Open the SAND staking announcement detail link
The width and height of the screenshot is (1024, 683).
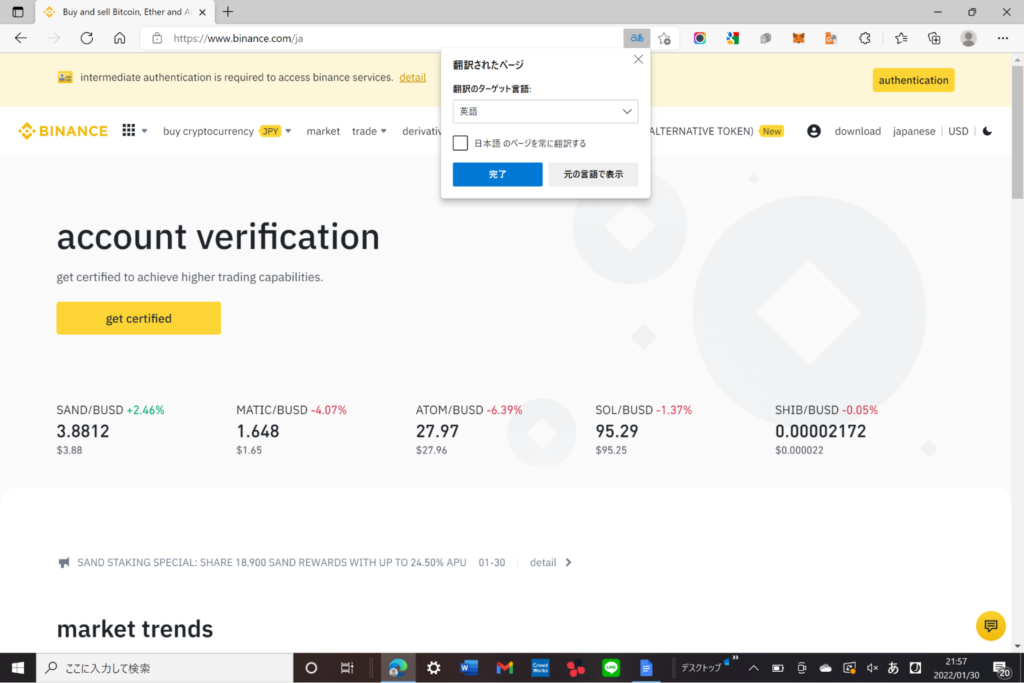[543, 562]
